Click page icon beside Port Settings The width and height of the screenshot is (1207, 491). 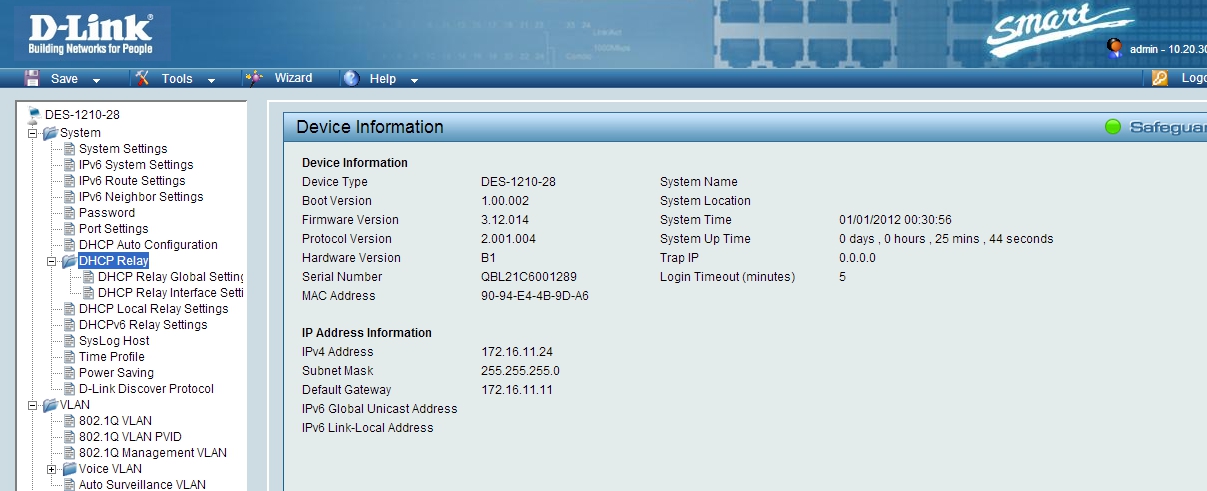pyautogui.click(x=70, y=228)
